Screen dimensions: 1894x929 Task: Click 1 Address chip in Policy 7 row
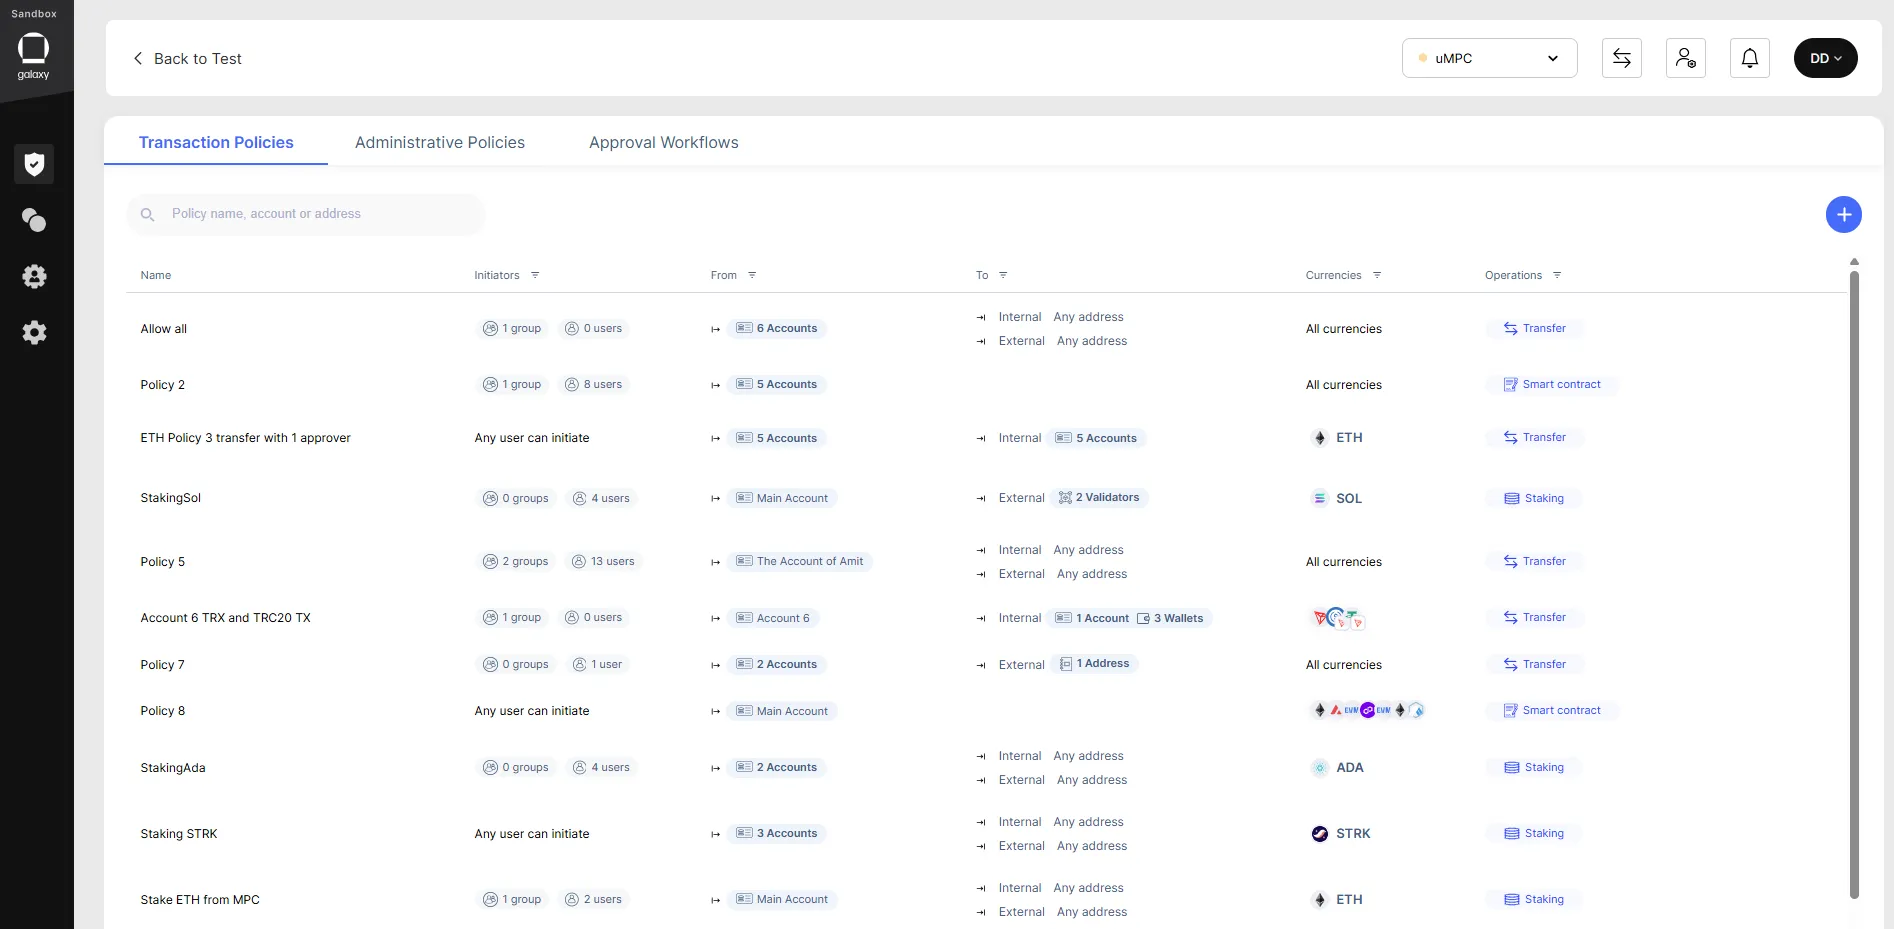click(x=1094, y=663)
